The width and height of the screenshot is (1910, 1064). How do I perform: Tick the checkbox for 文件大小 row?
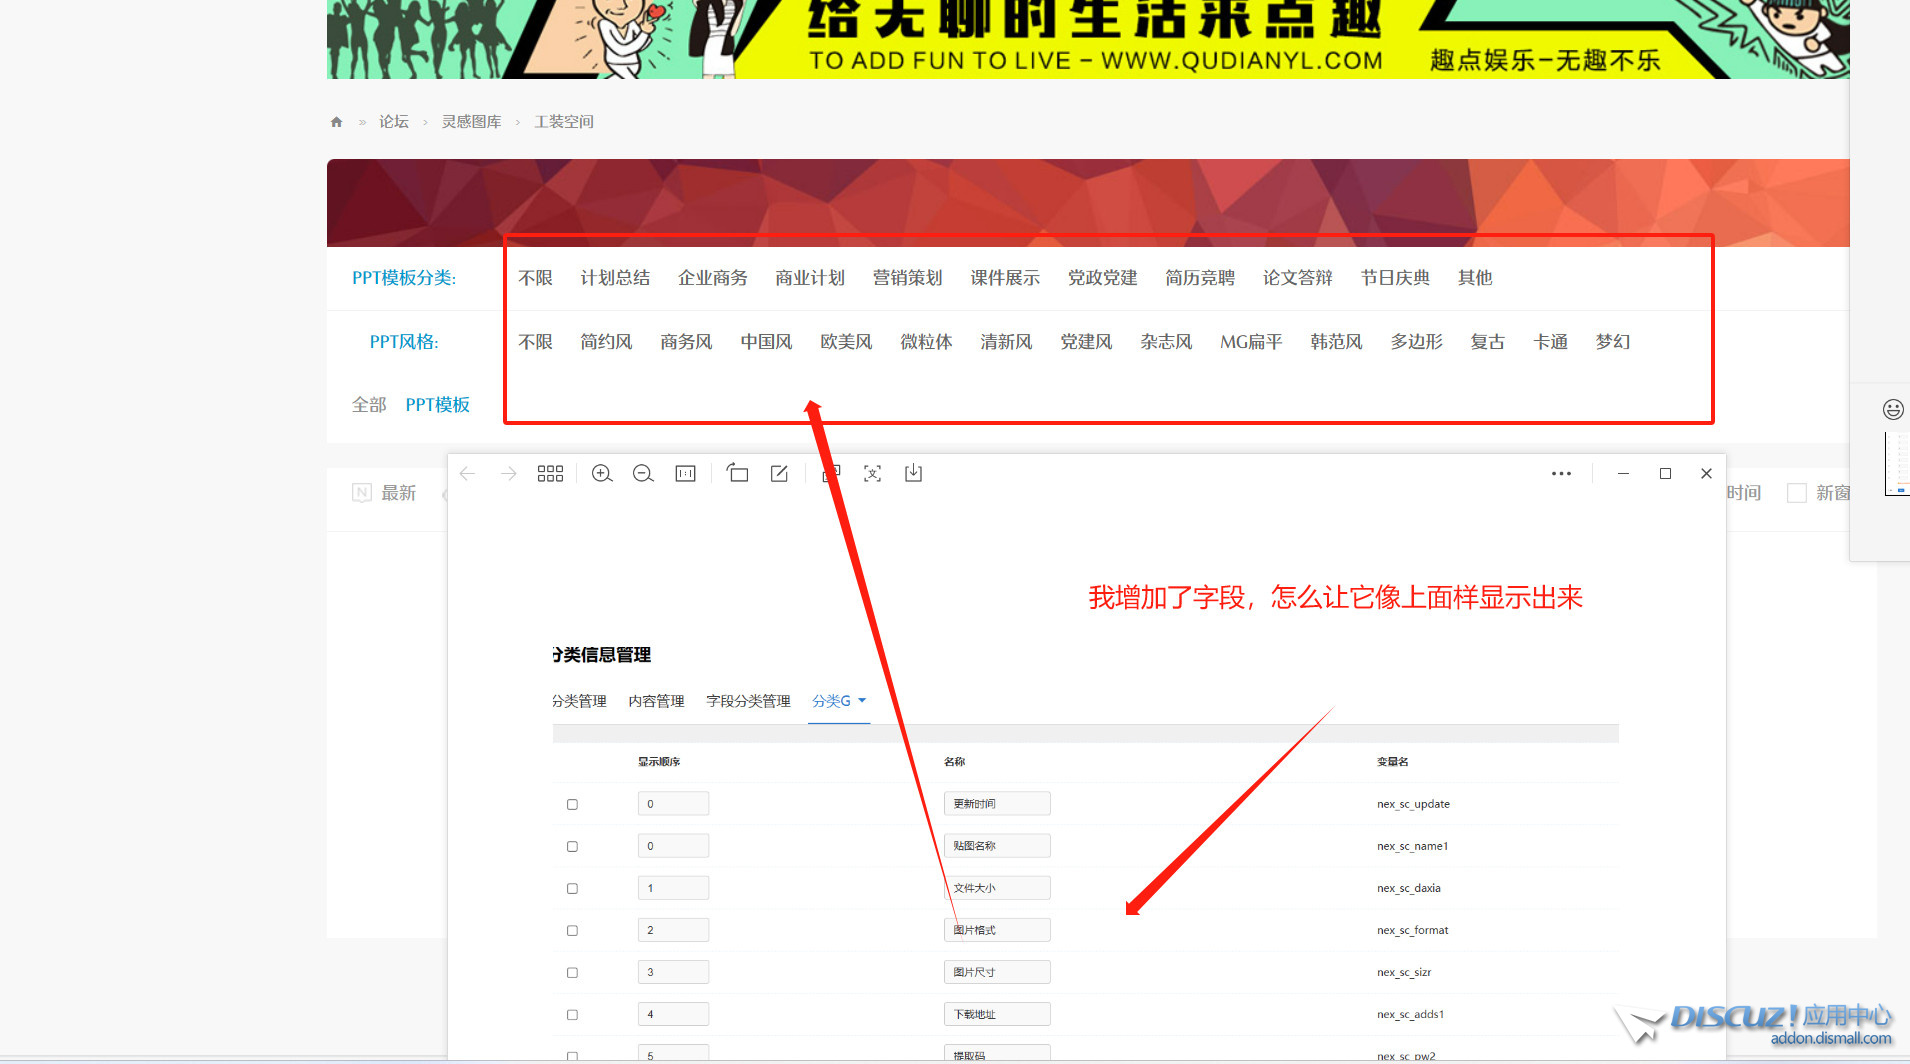click(x=572, y=889)
